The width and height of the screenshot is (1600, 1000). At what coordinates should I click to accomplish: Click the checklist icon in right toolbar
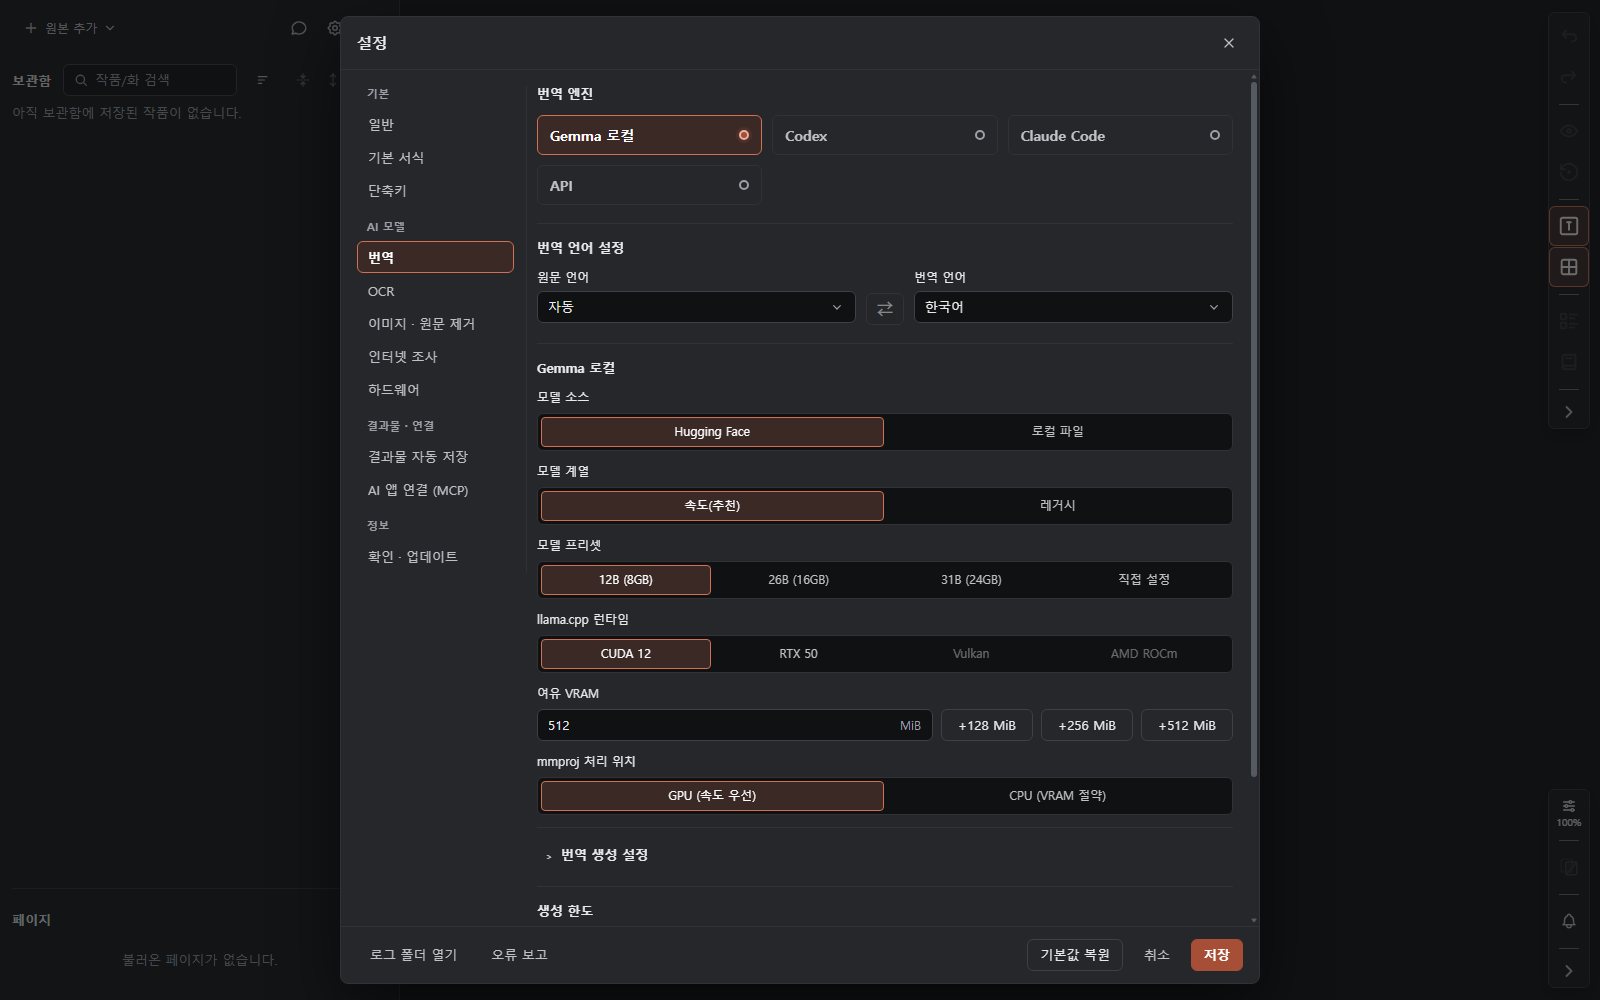1569,321
